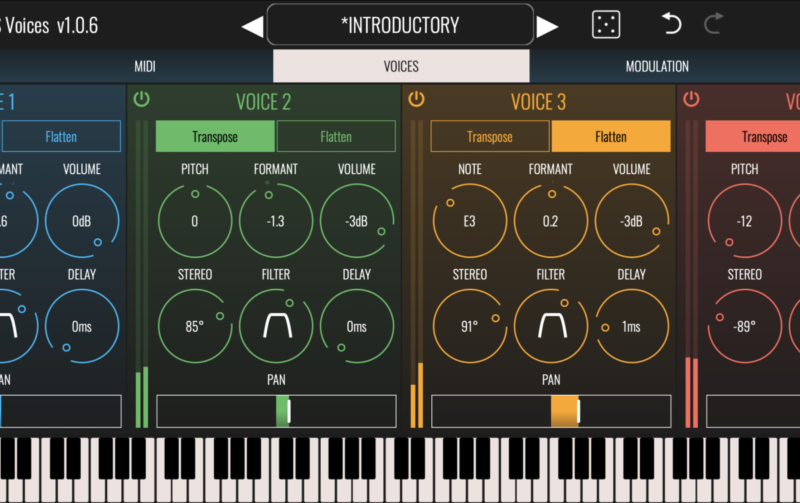Open the INTRODUCTORY preset selector
Viewport: 800px width, 503px height.
pyautogui.click(x=400, y=25)
